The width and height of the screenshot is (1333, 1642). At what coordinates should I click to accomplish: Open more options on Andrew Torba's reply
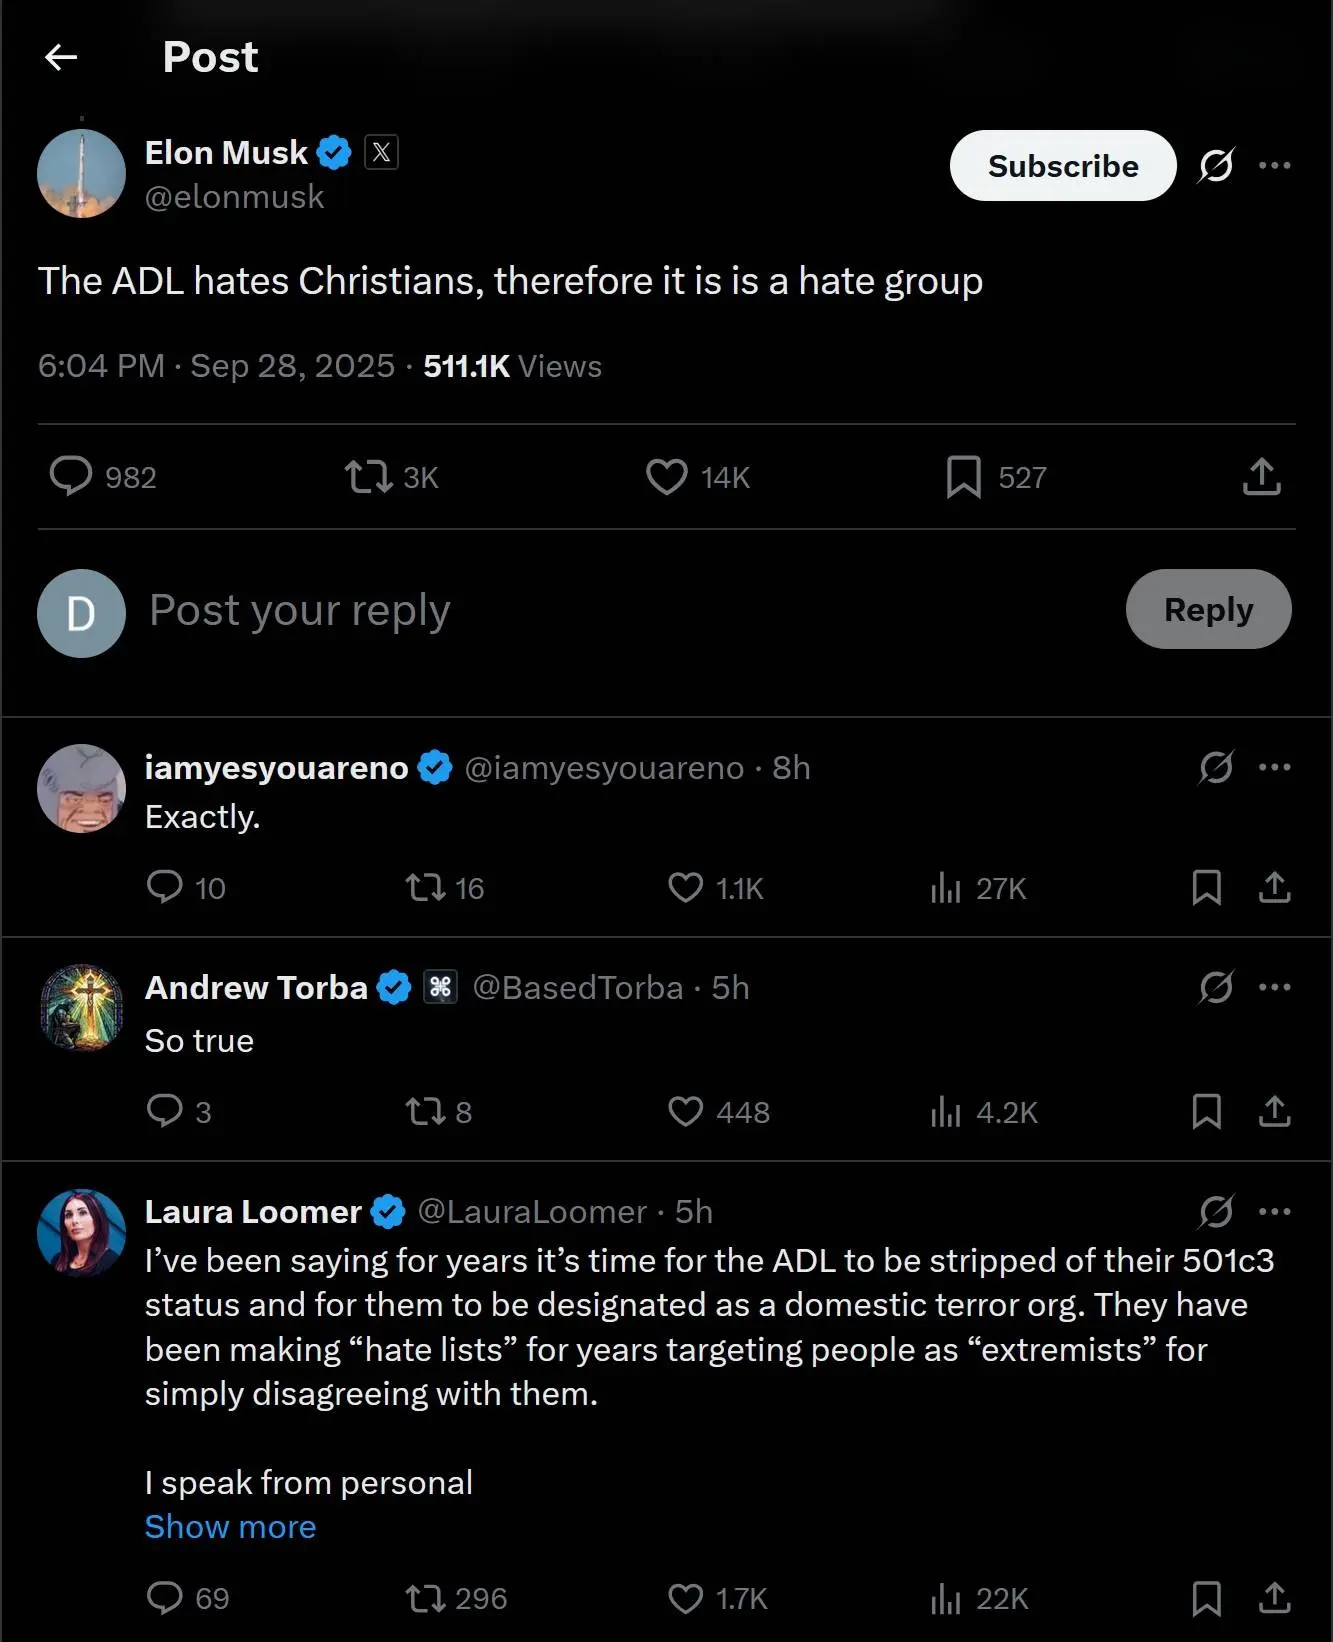[1274, 987]
